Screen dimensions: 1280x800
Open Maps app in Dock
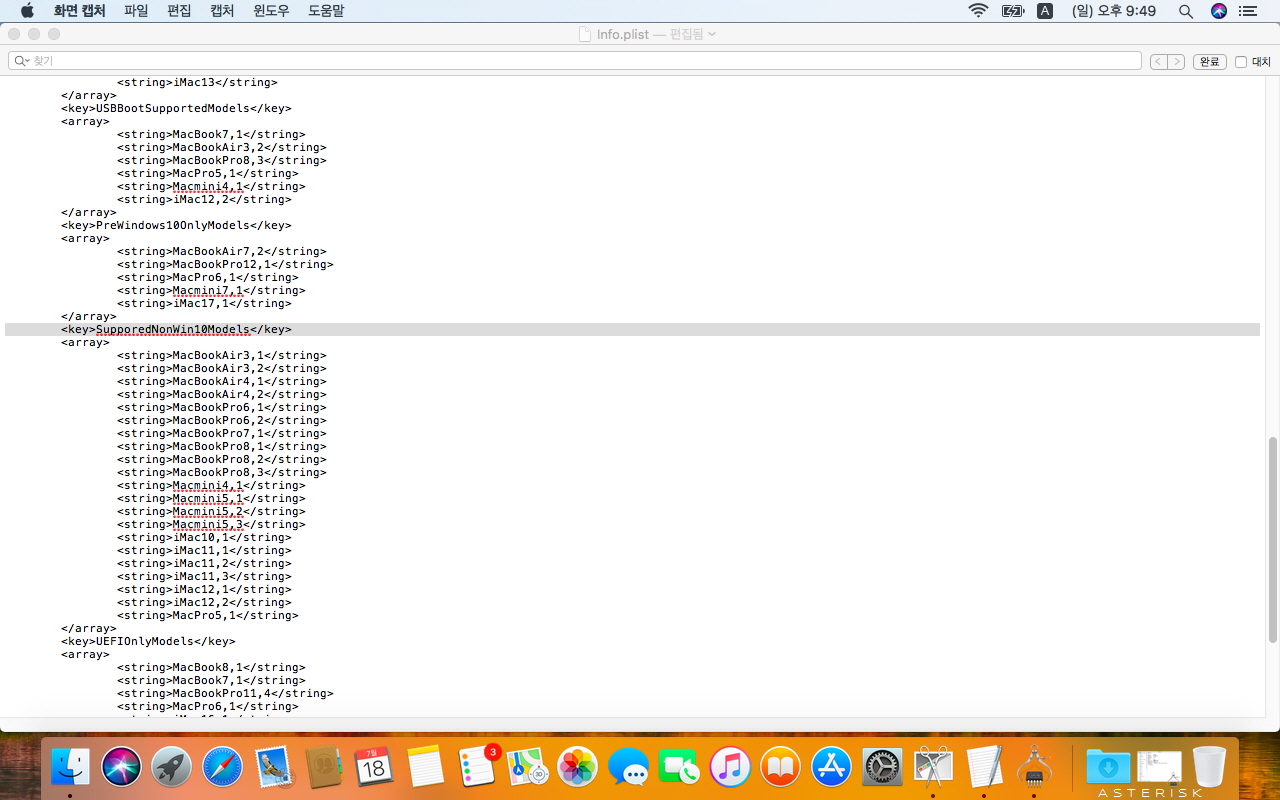tap(527, 768)
